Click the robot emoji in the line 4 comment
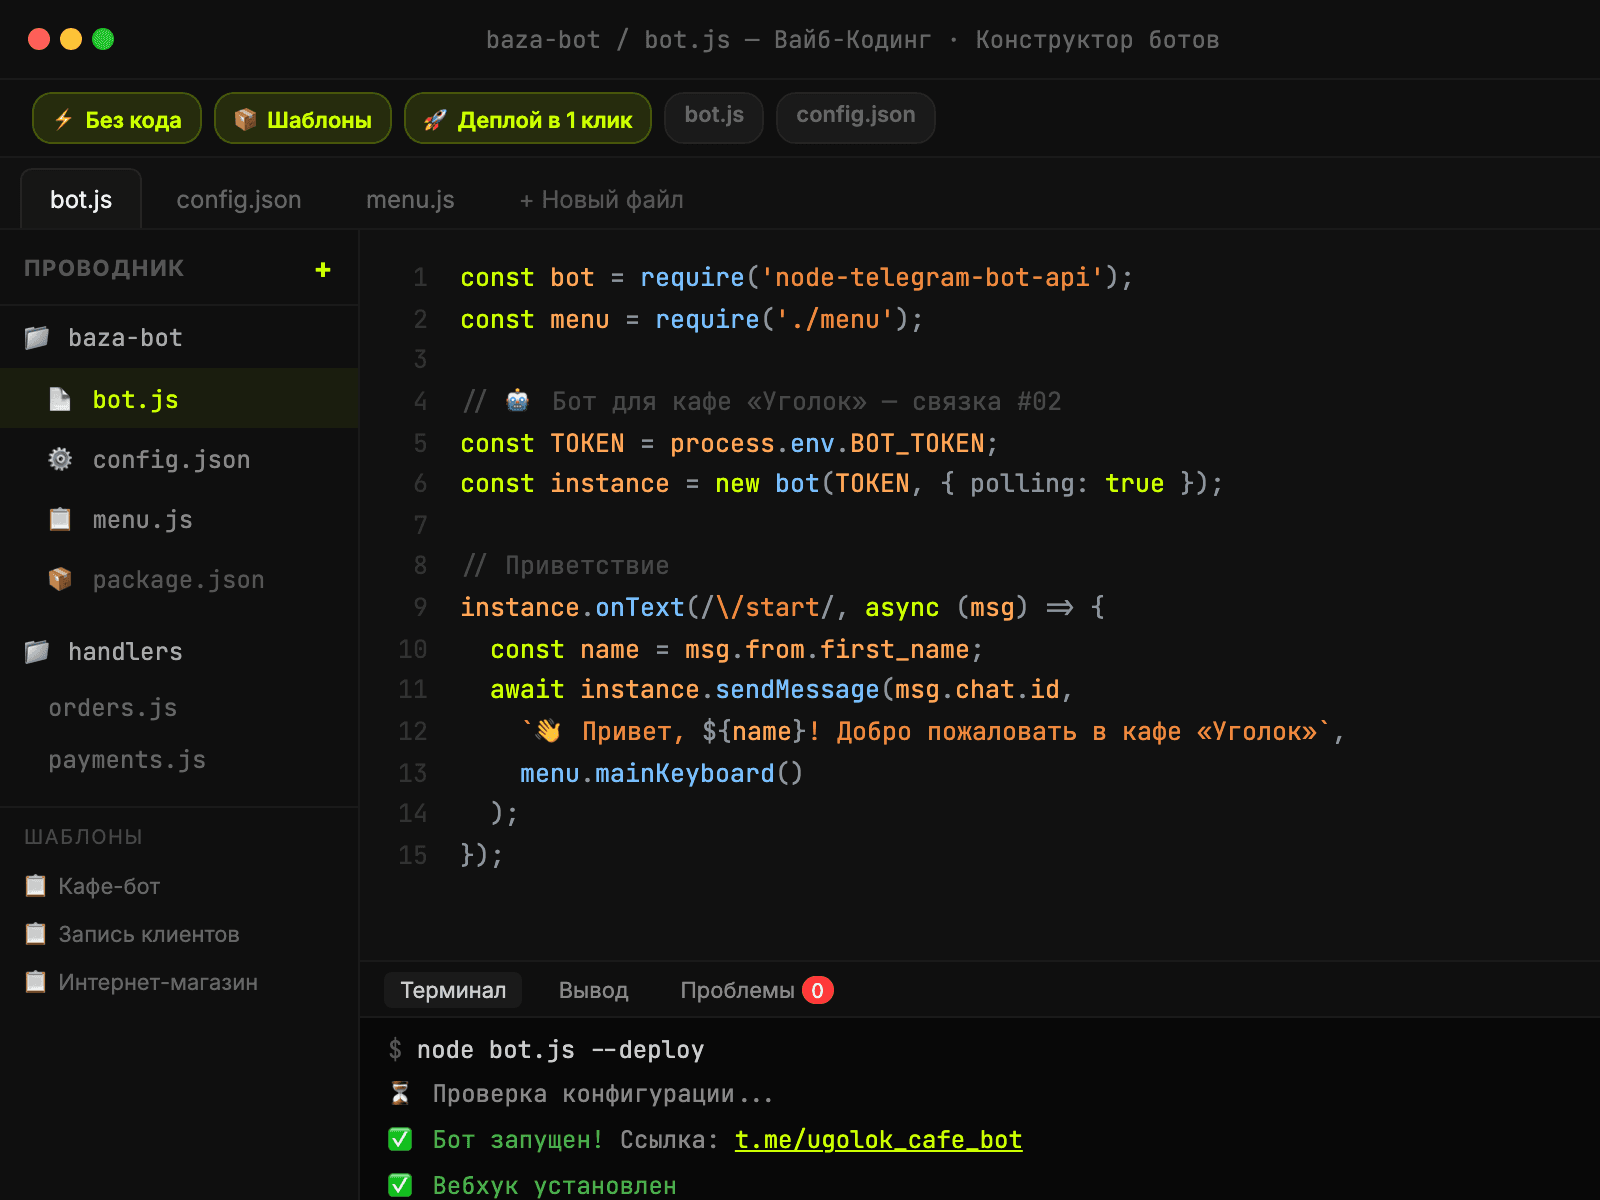Image resolution: width=1600 pixels, height=1200 pixels. [x=517, y=401]
